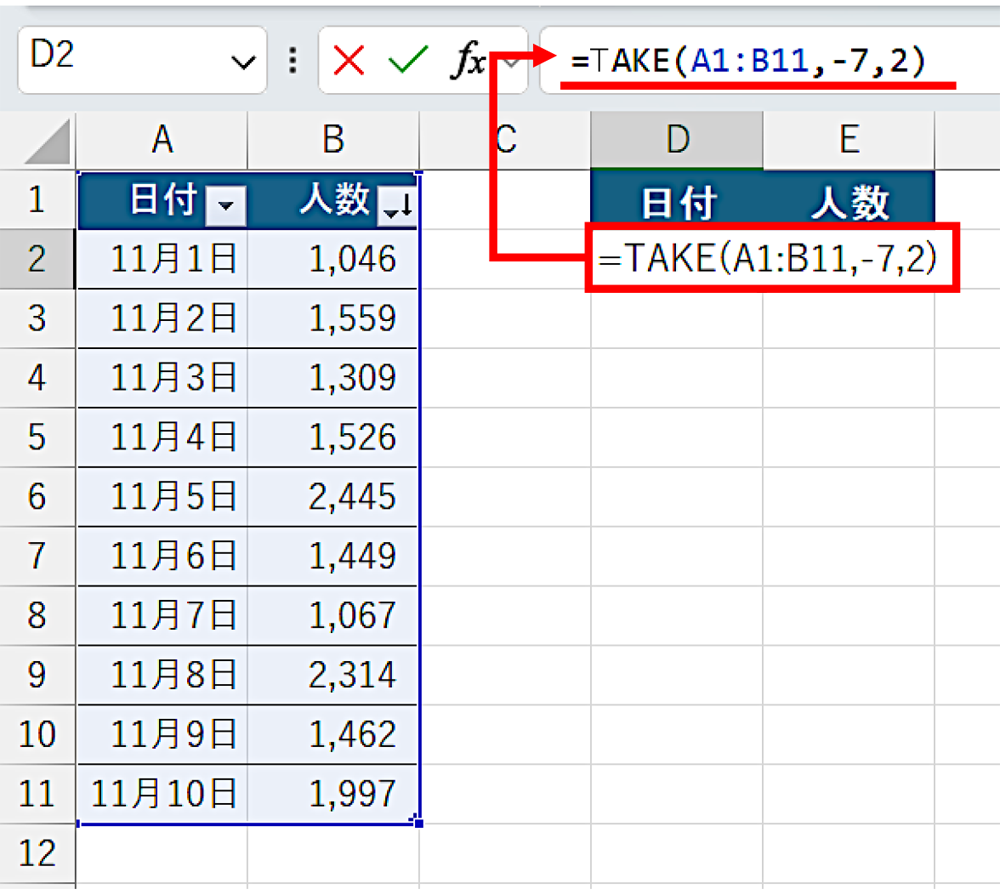
Task: Click cell containing 11月7日
Action: (162, 615)
